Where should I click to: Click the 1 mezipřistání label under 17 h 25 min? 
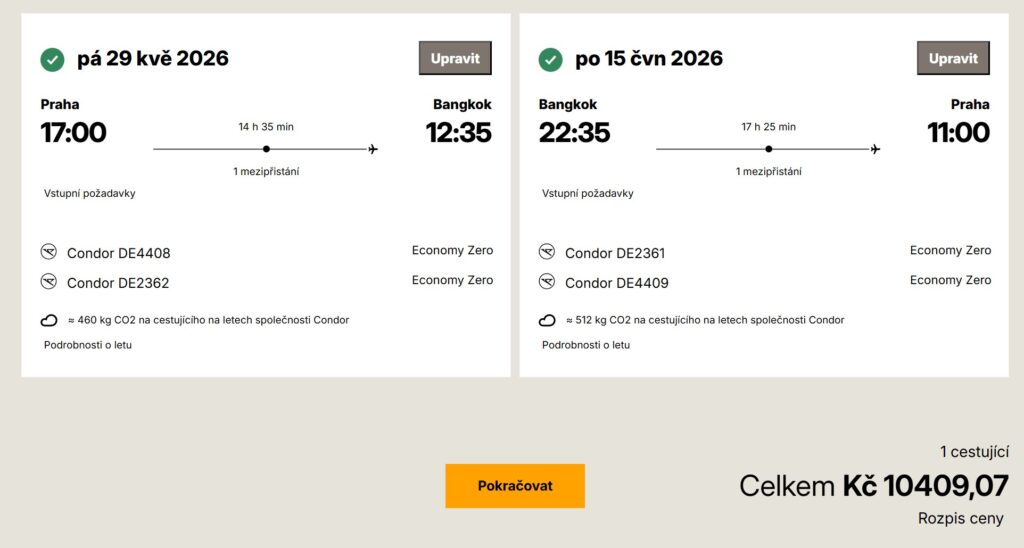click(768, 171)
